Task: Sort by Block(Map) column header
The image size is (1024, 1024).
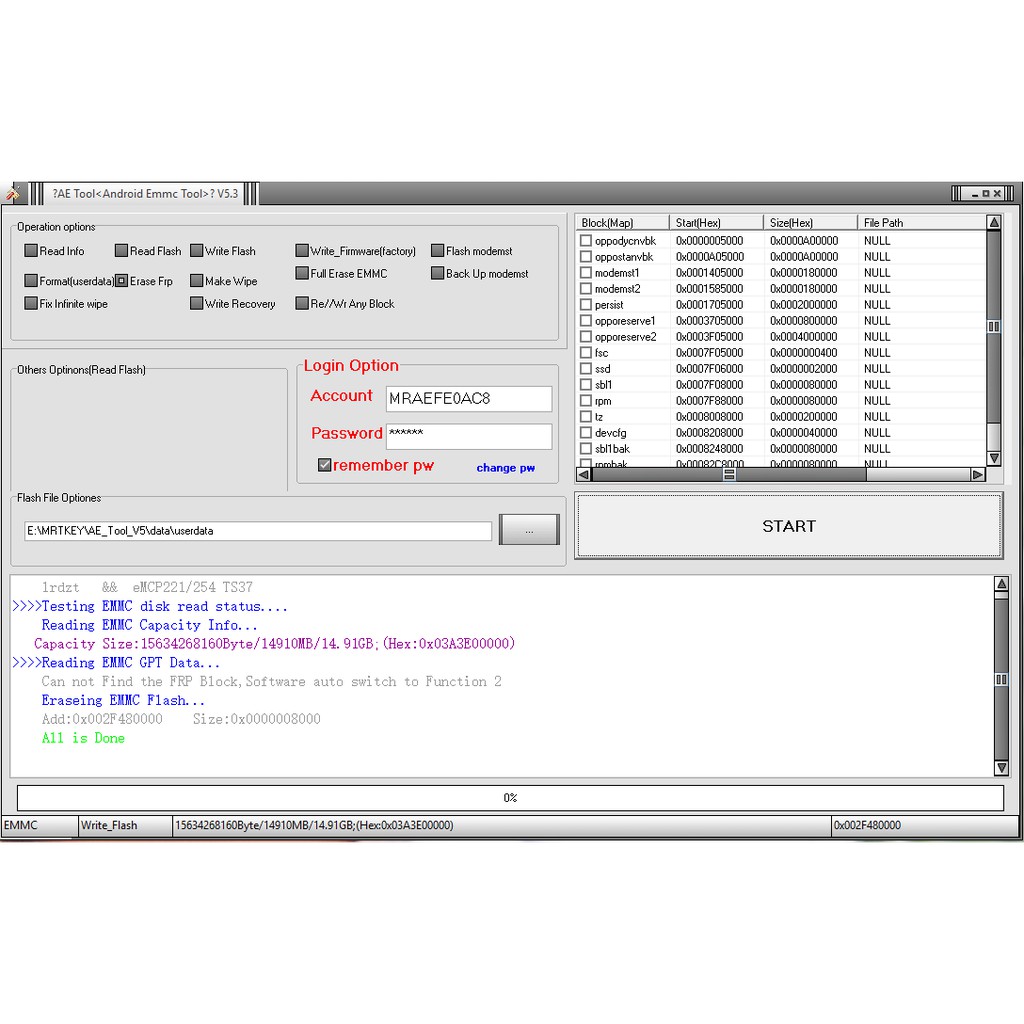Action: pyautogui.click(x=620, y=223)
